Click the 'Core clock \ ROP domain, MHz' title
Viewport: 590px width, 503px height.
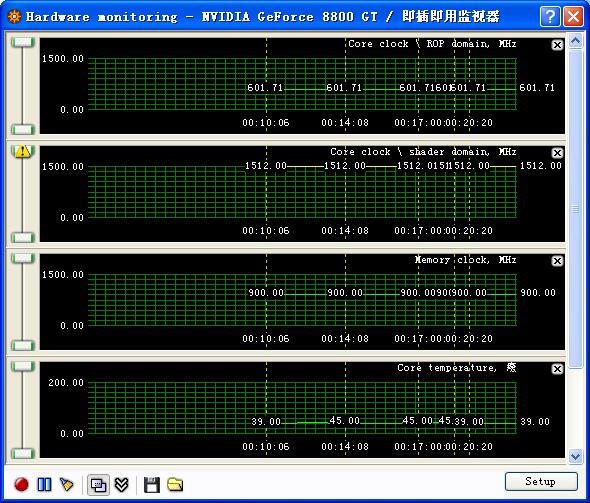coord(432,44)
